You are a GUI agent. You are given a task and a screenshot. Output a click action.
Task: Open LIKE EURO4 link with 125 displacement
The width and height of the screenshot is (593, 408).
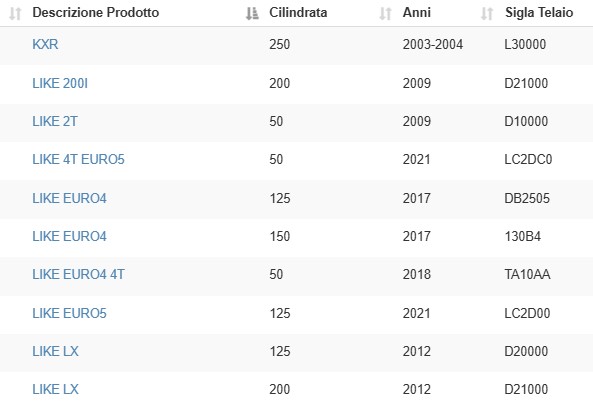(x=70, y=198)
